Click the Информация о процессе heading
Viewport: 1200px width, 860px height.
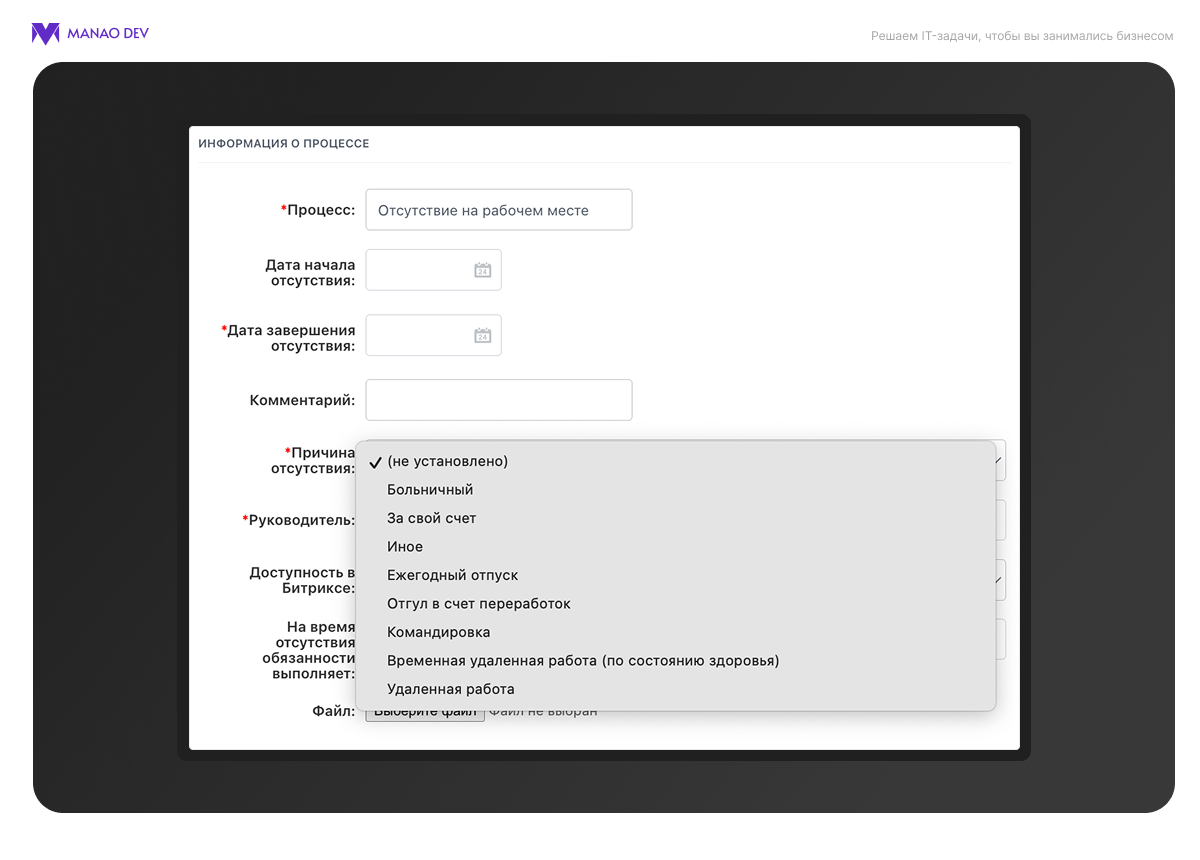click(284, 144)
